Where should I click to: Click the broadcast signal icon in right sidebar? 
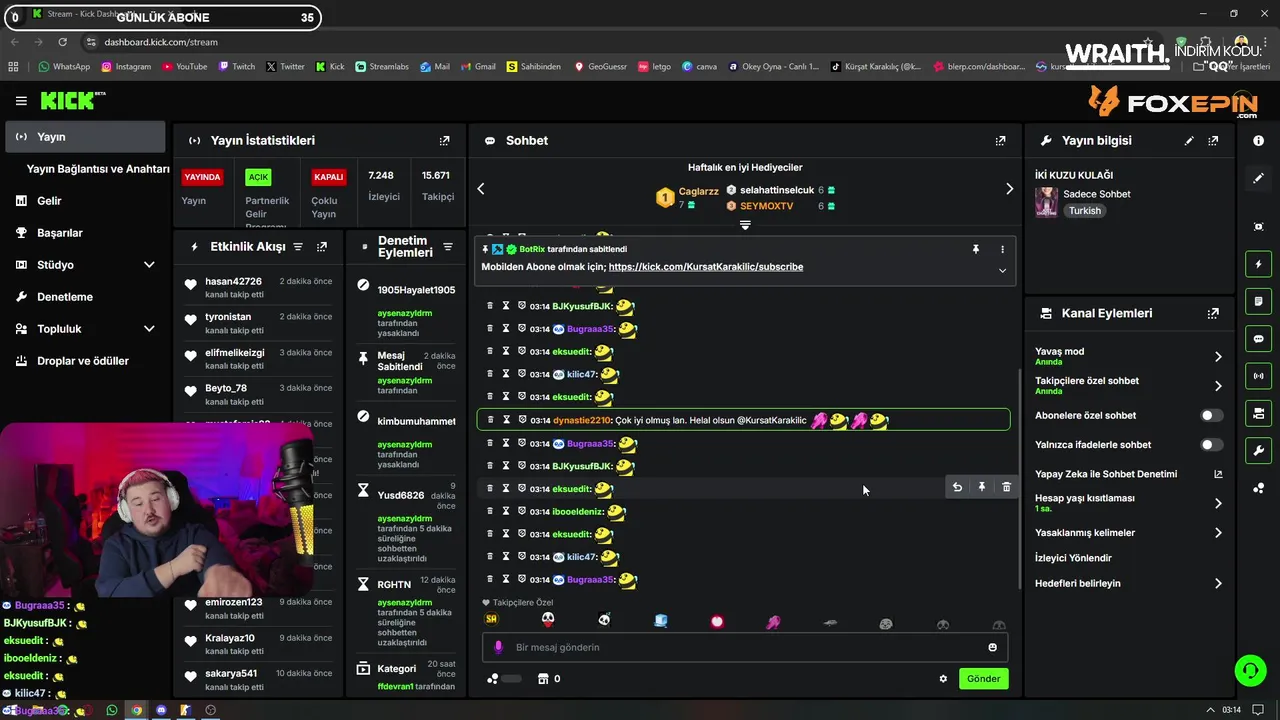click(1258, 376)
